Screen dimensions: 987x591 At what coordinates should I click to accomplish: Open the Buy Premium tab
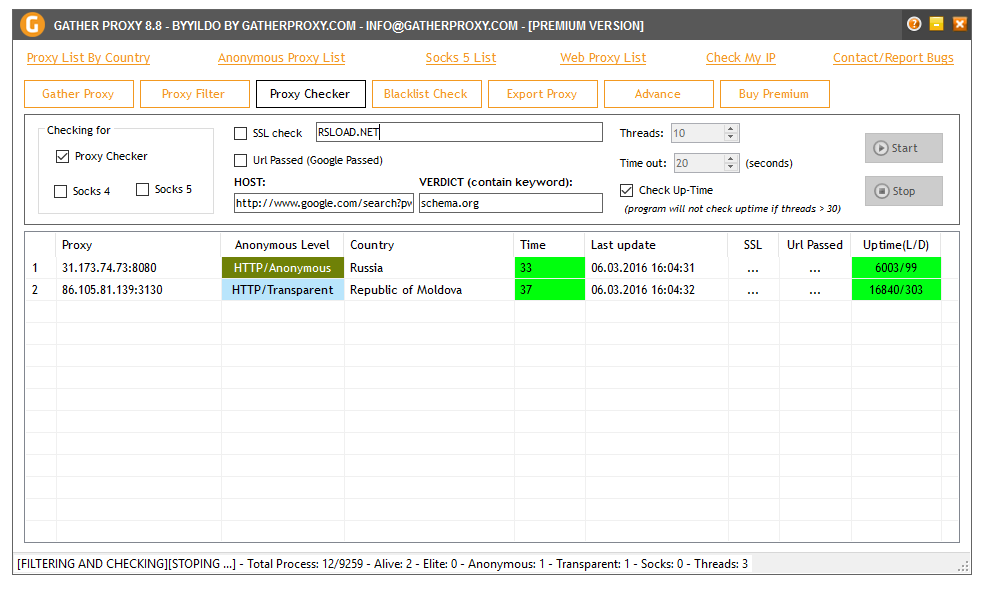774,94
